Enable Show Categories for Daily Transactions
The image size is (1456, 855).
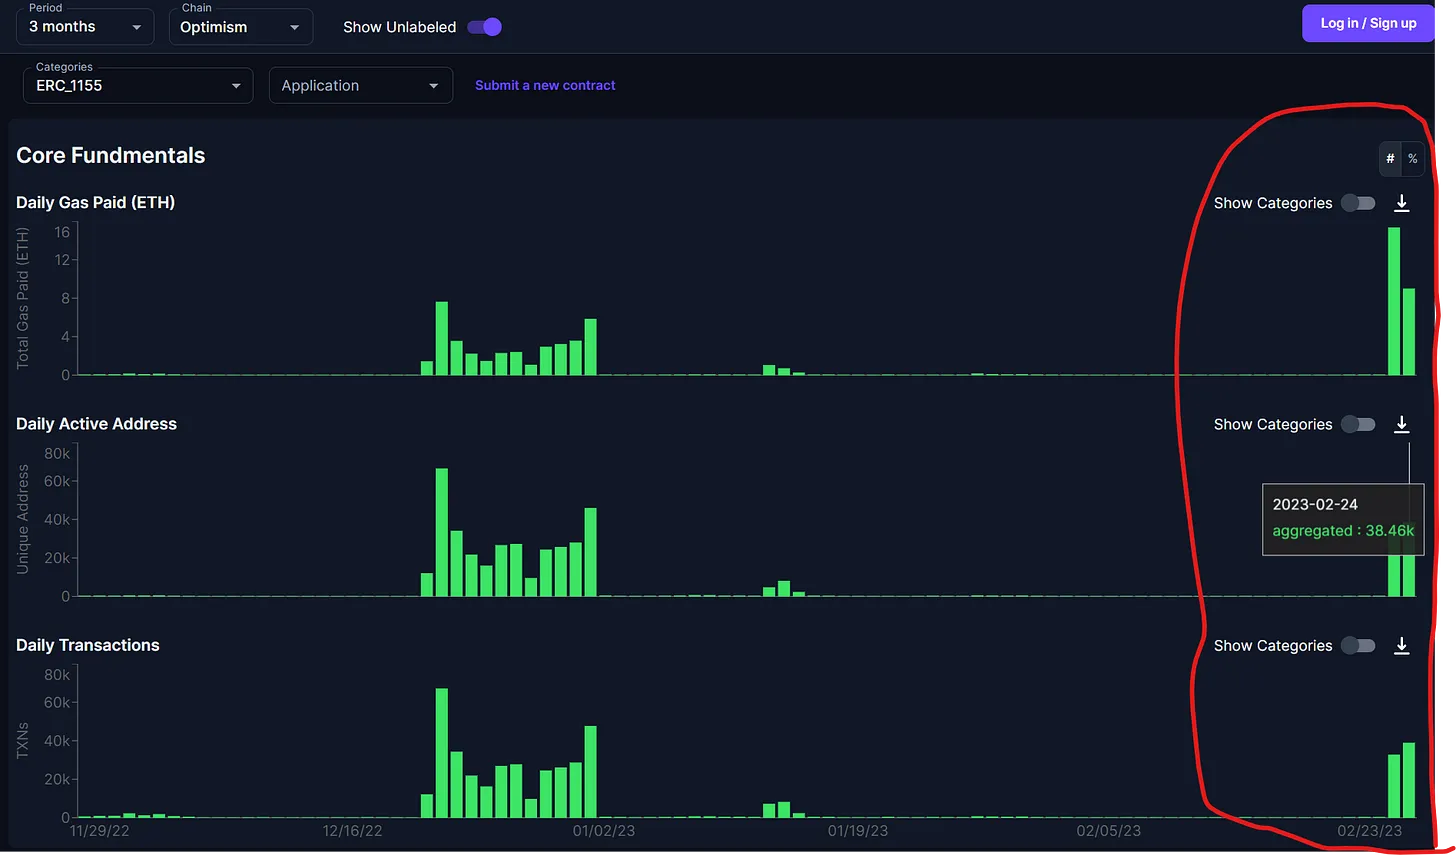pyautogui.click(x=1358, y=645)
